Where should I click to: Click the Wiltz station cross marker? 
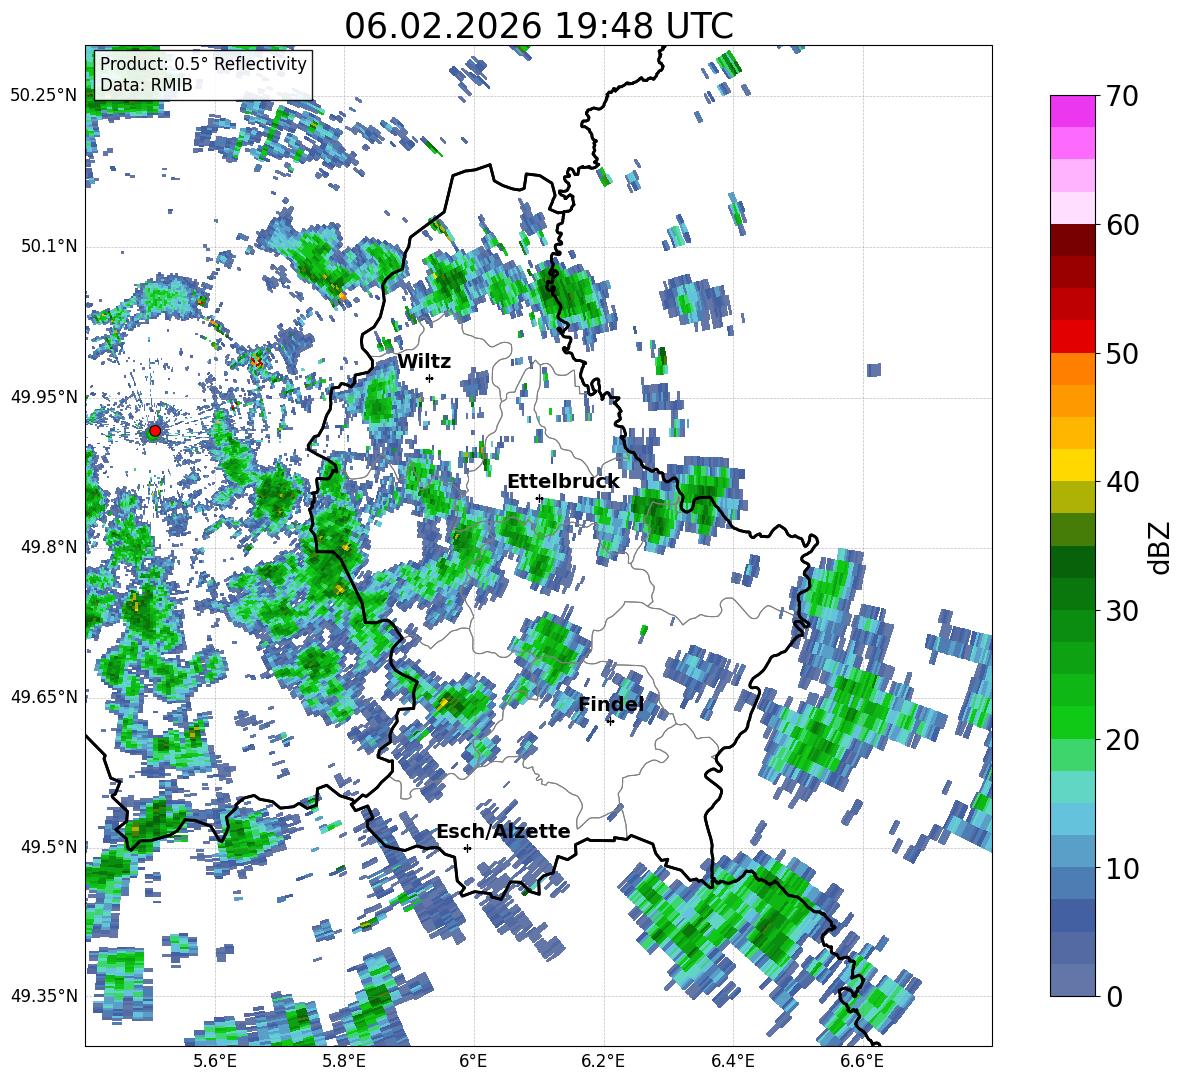pos(430,378)
